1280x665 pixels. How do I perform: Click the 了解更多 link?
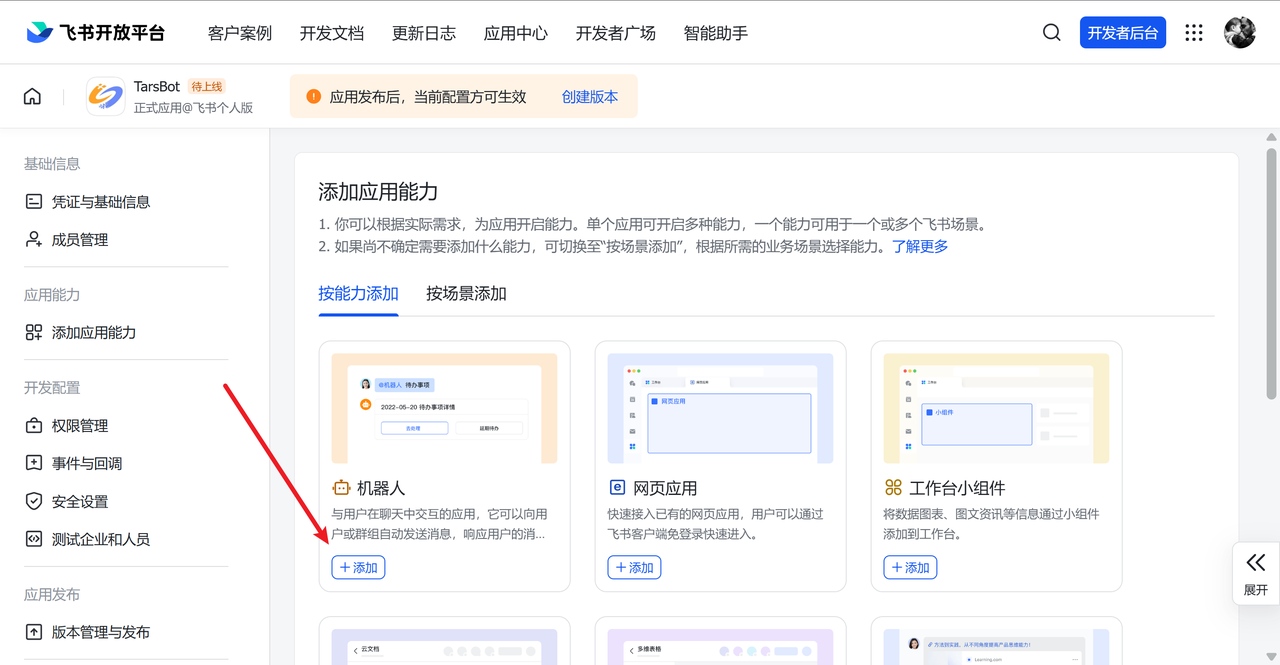920,246
